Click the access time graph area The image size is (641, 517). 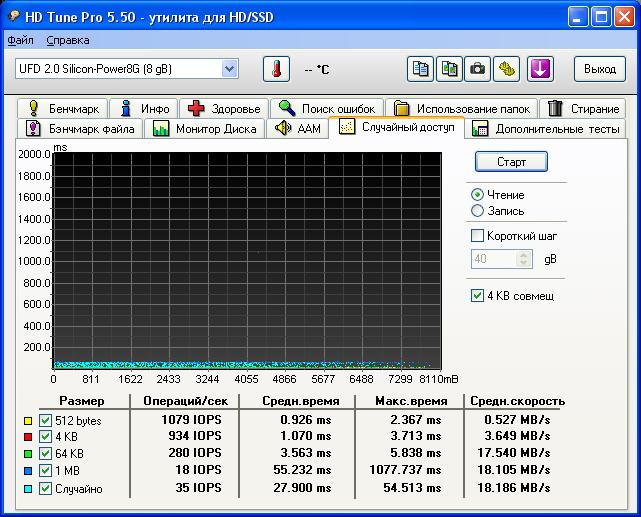[x=247, y=261]
